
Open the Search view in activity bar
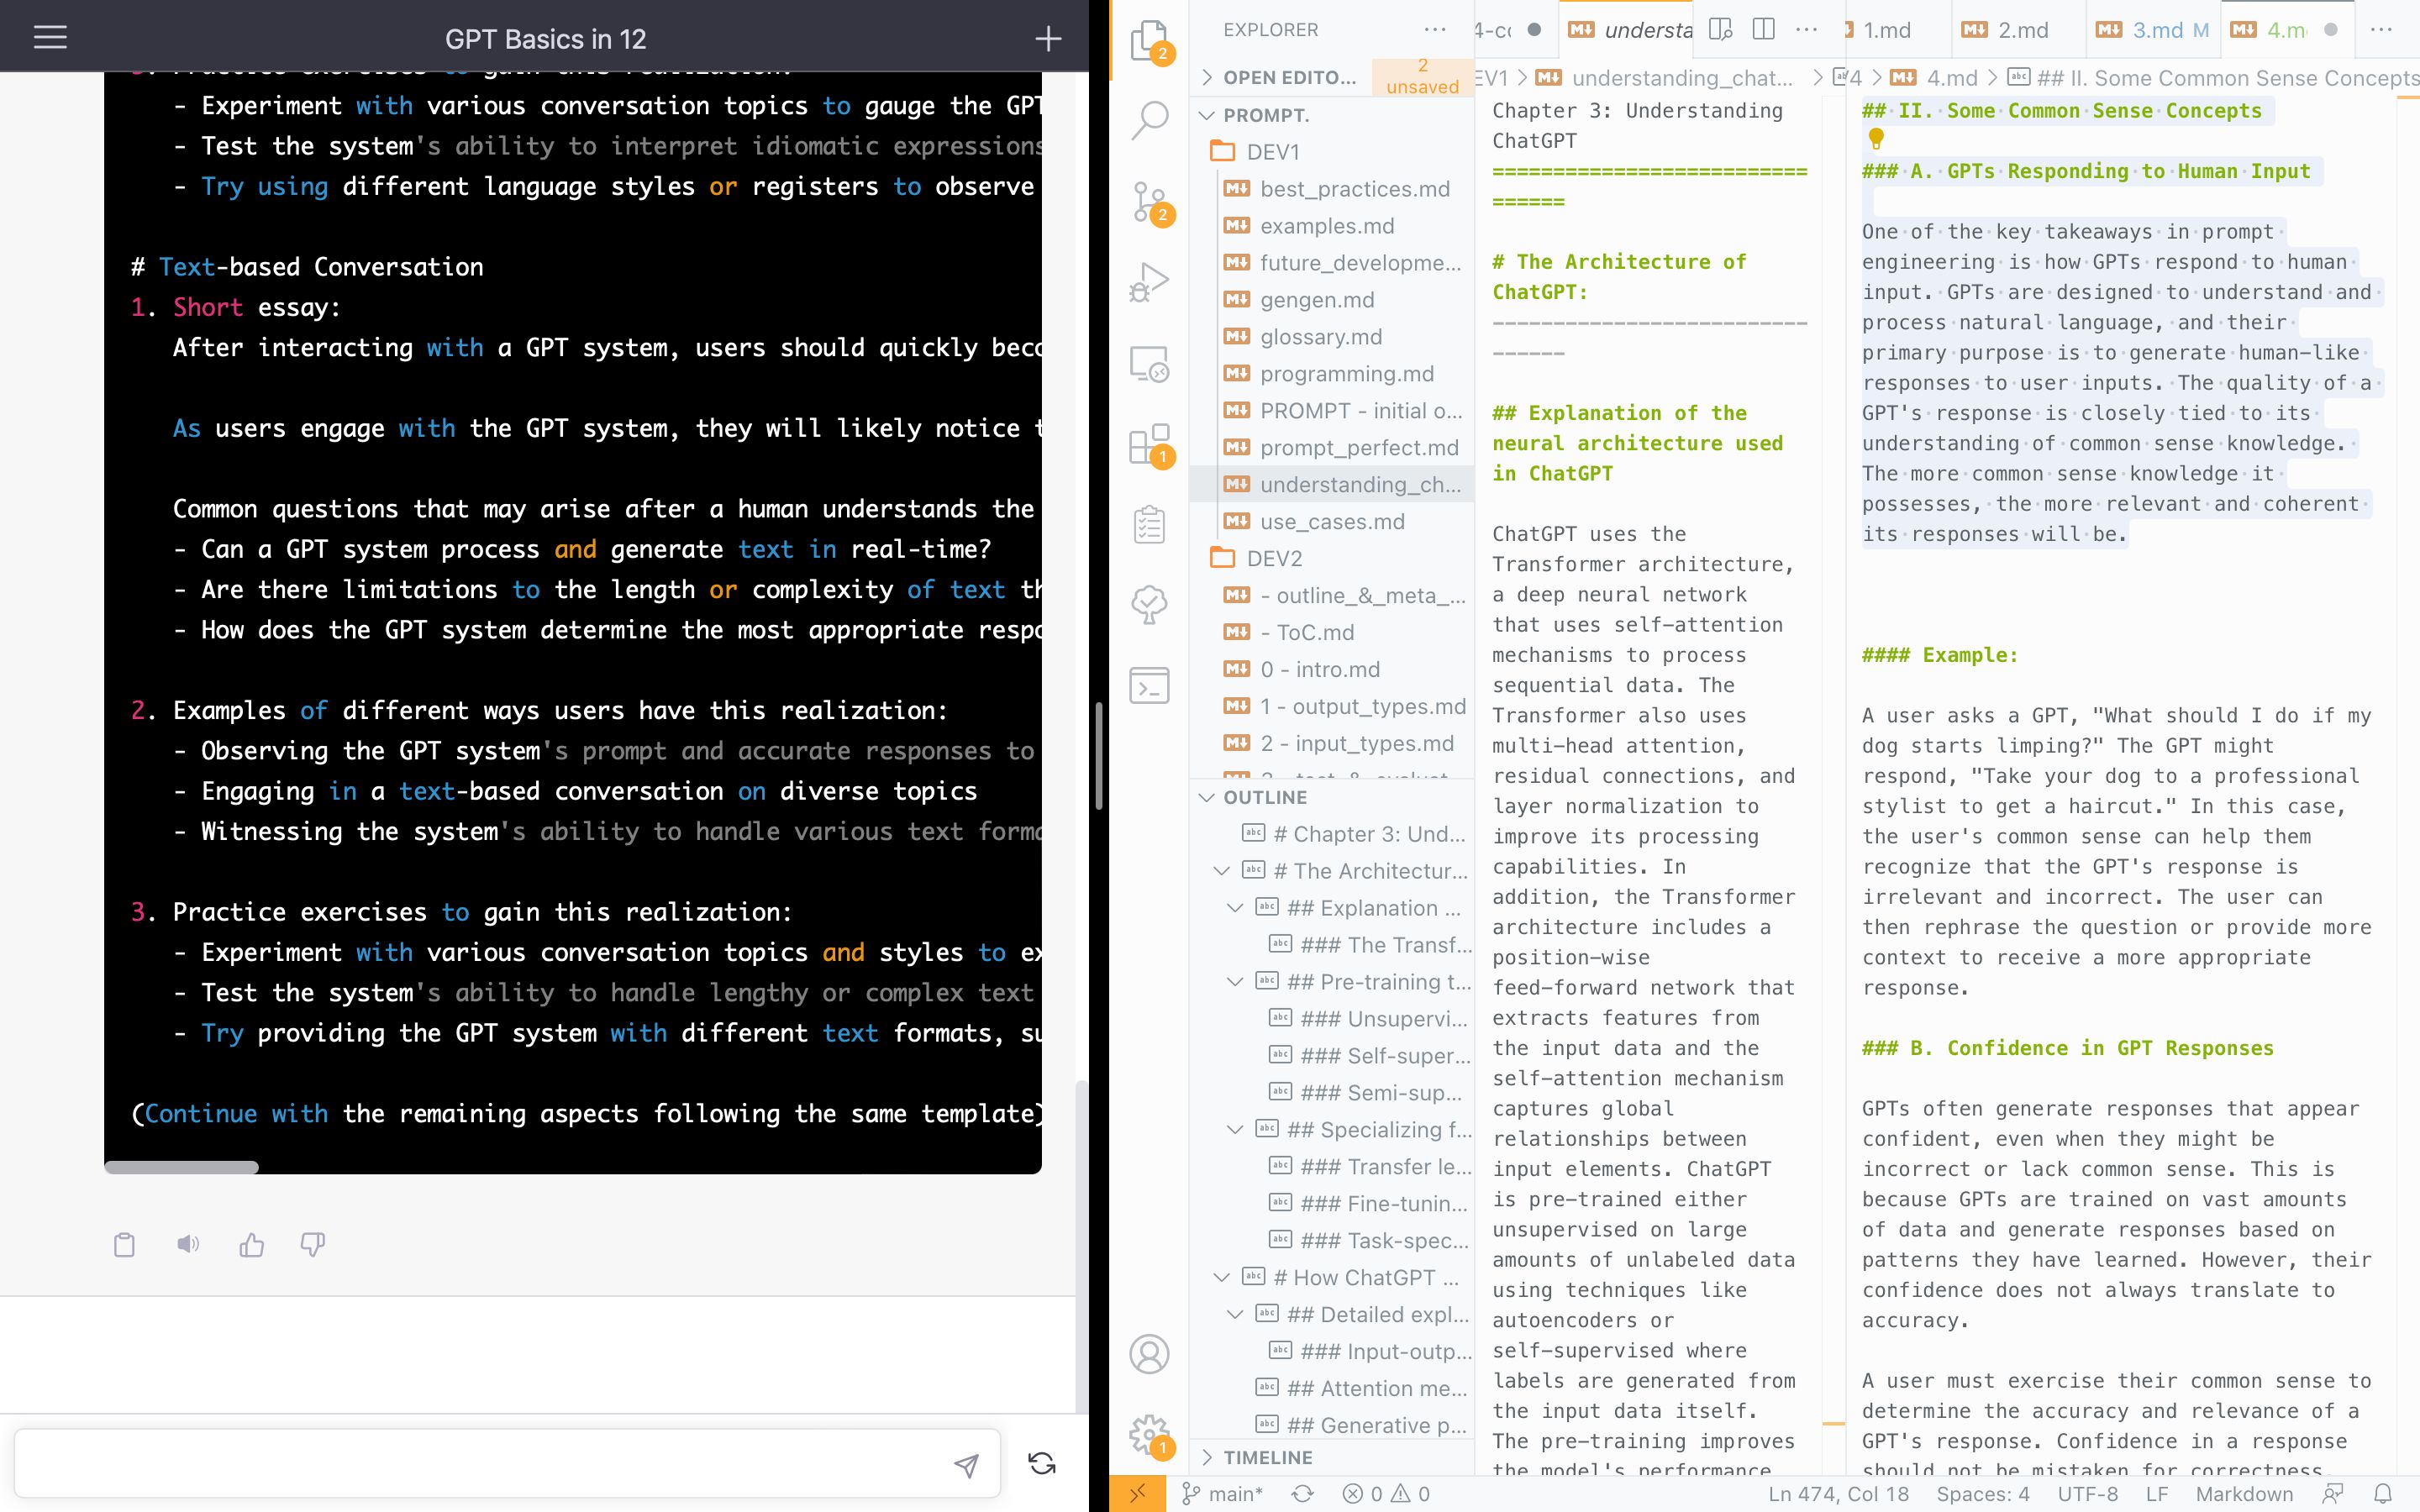pos(1149,120)
